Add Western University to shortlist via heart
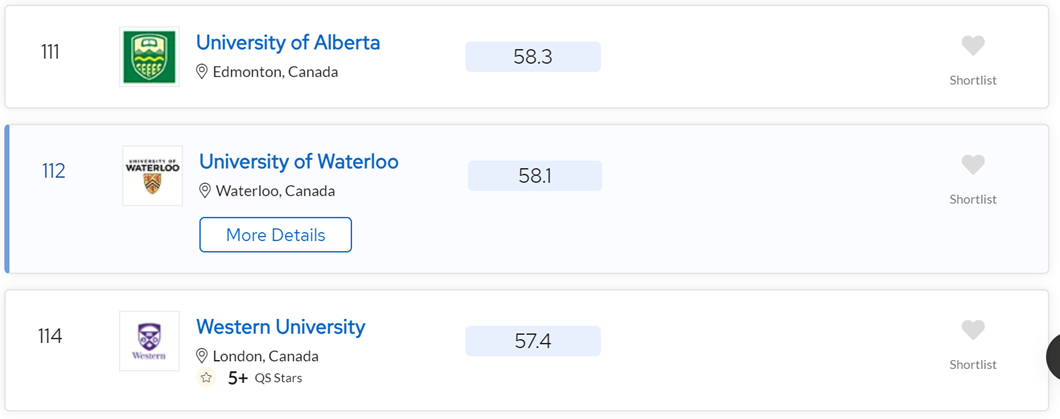The height and width of the screenshot is (419, 1060). [x=973, y=330]
